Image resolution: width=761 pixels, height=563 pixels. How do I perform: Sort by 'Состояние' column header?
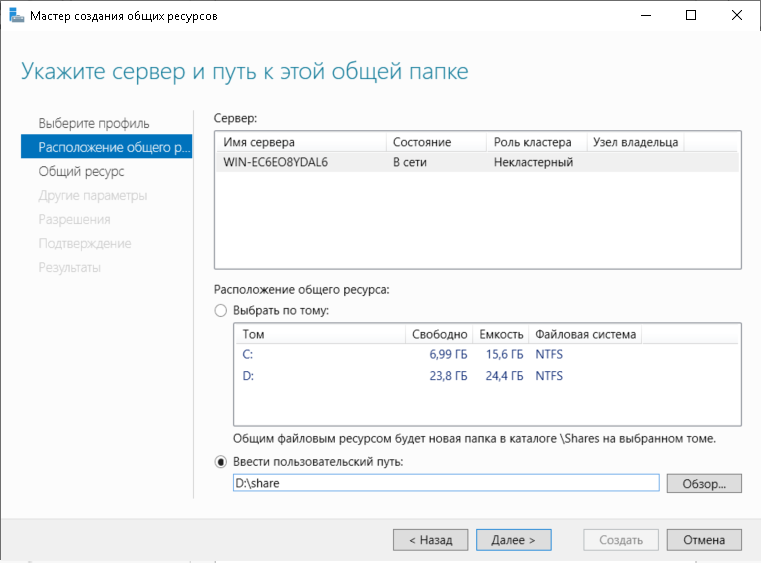(x=436, y=142)
